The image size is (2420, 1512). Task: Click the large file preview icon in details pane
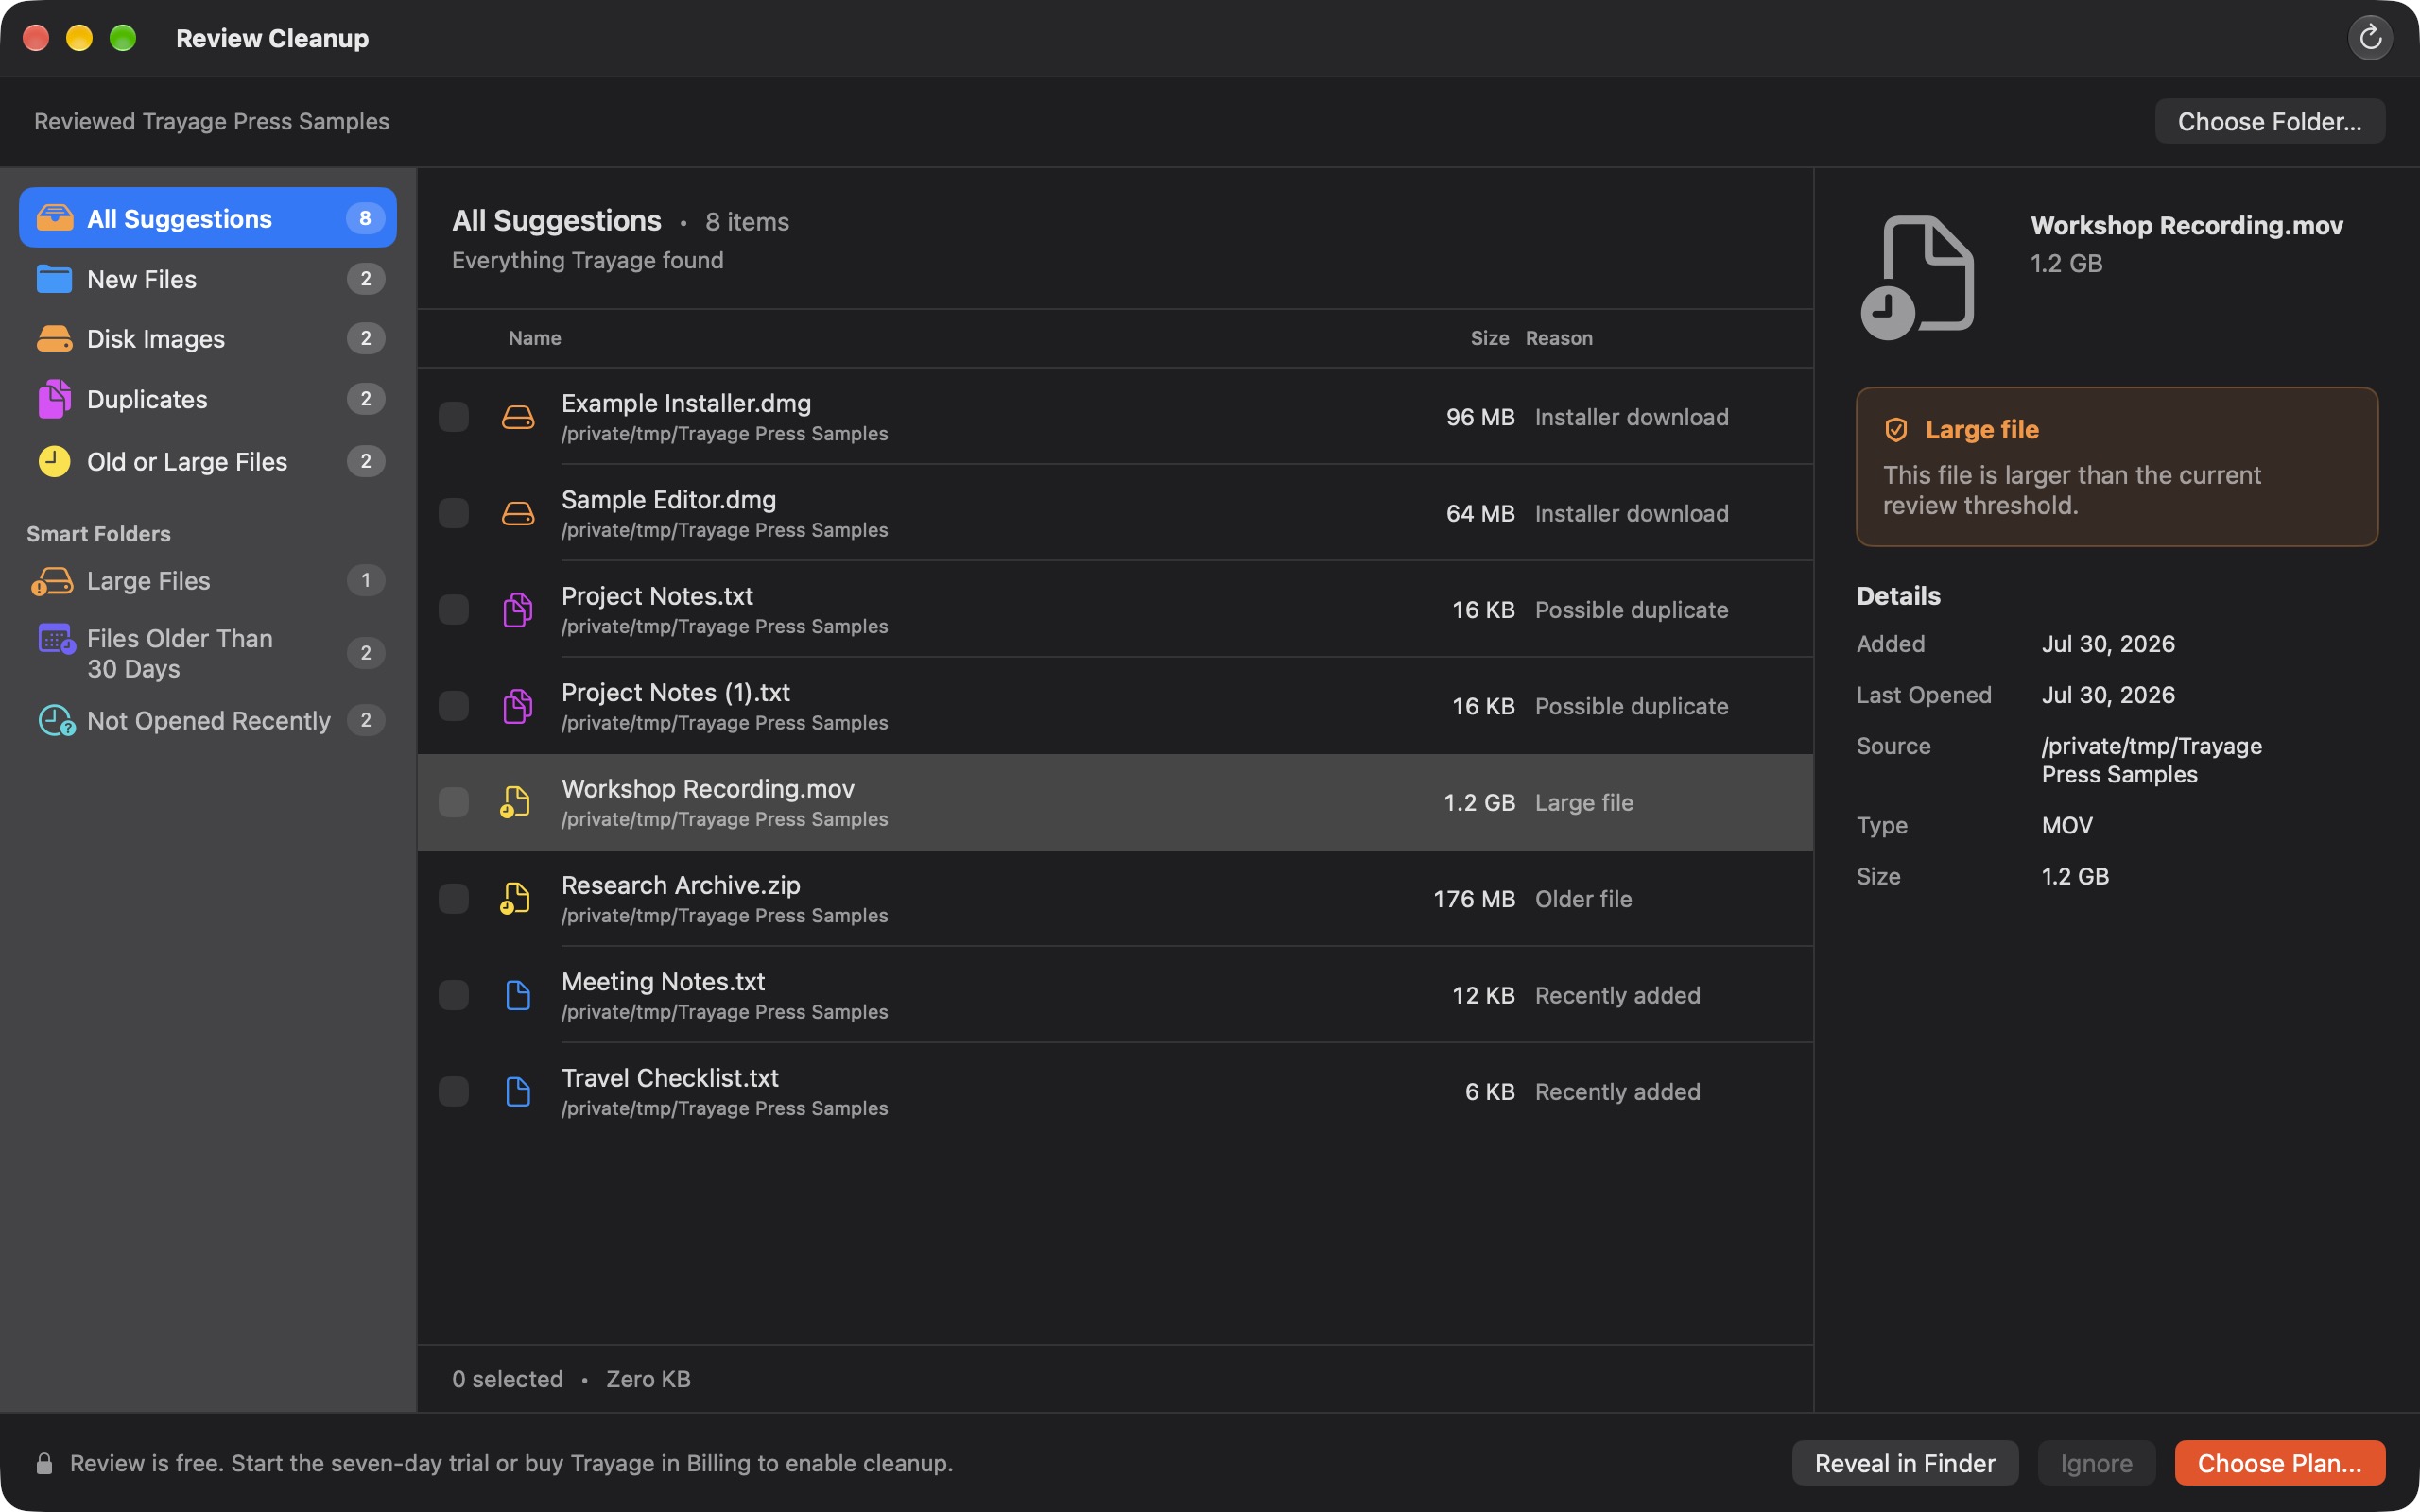tap(1917, 278)
